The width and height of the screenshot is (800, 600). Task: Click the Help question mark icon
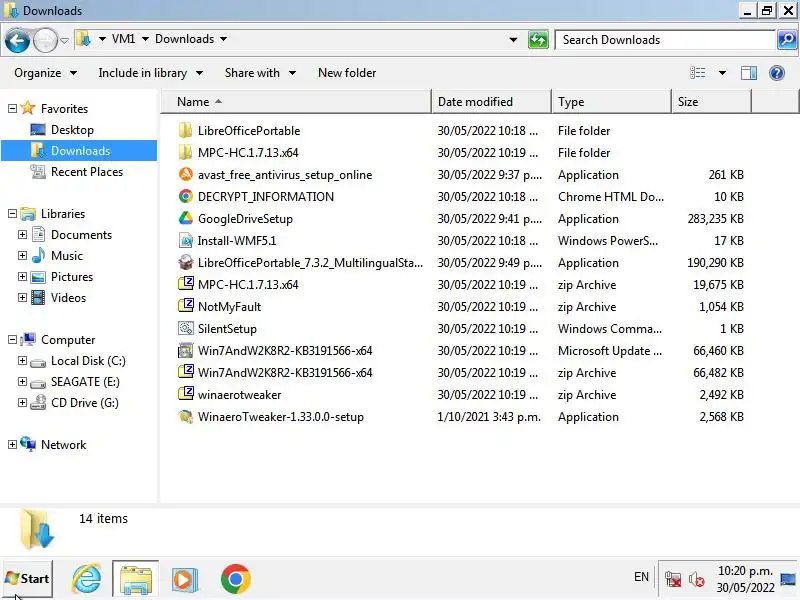pos(777,73)
